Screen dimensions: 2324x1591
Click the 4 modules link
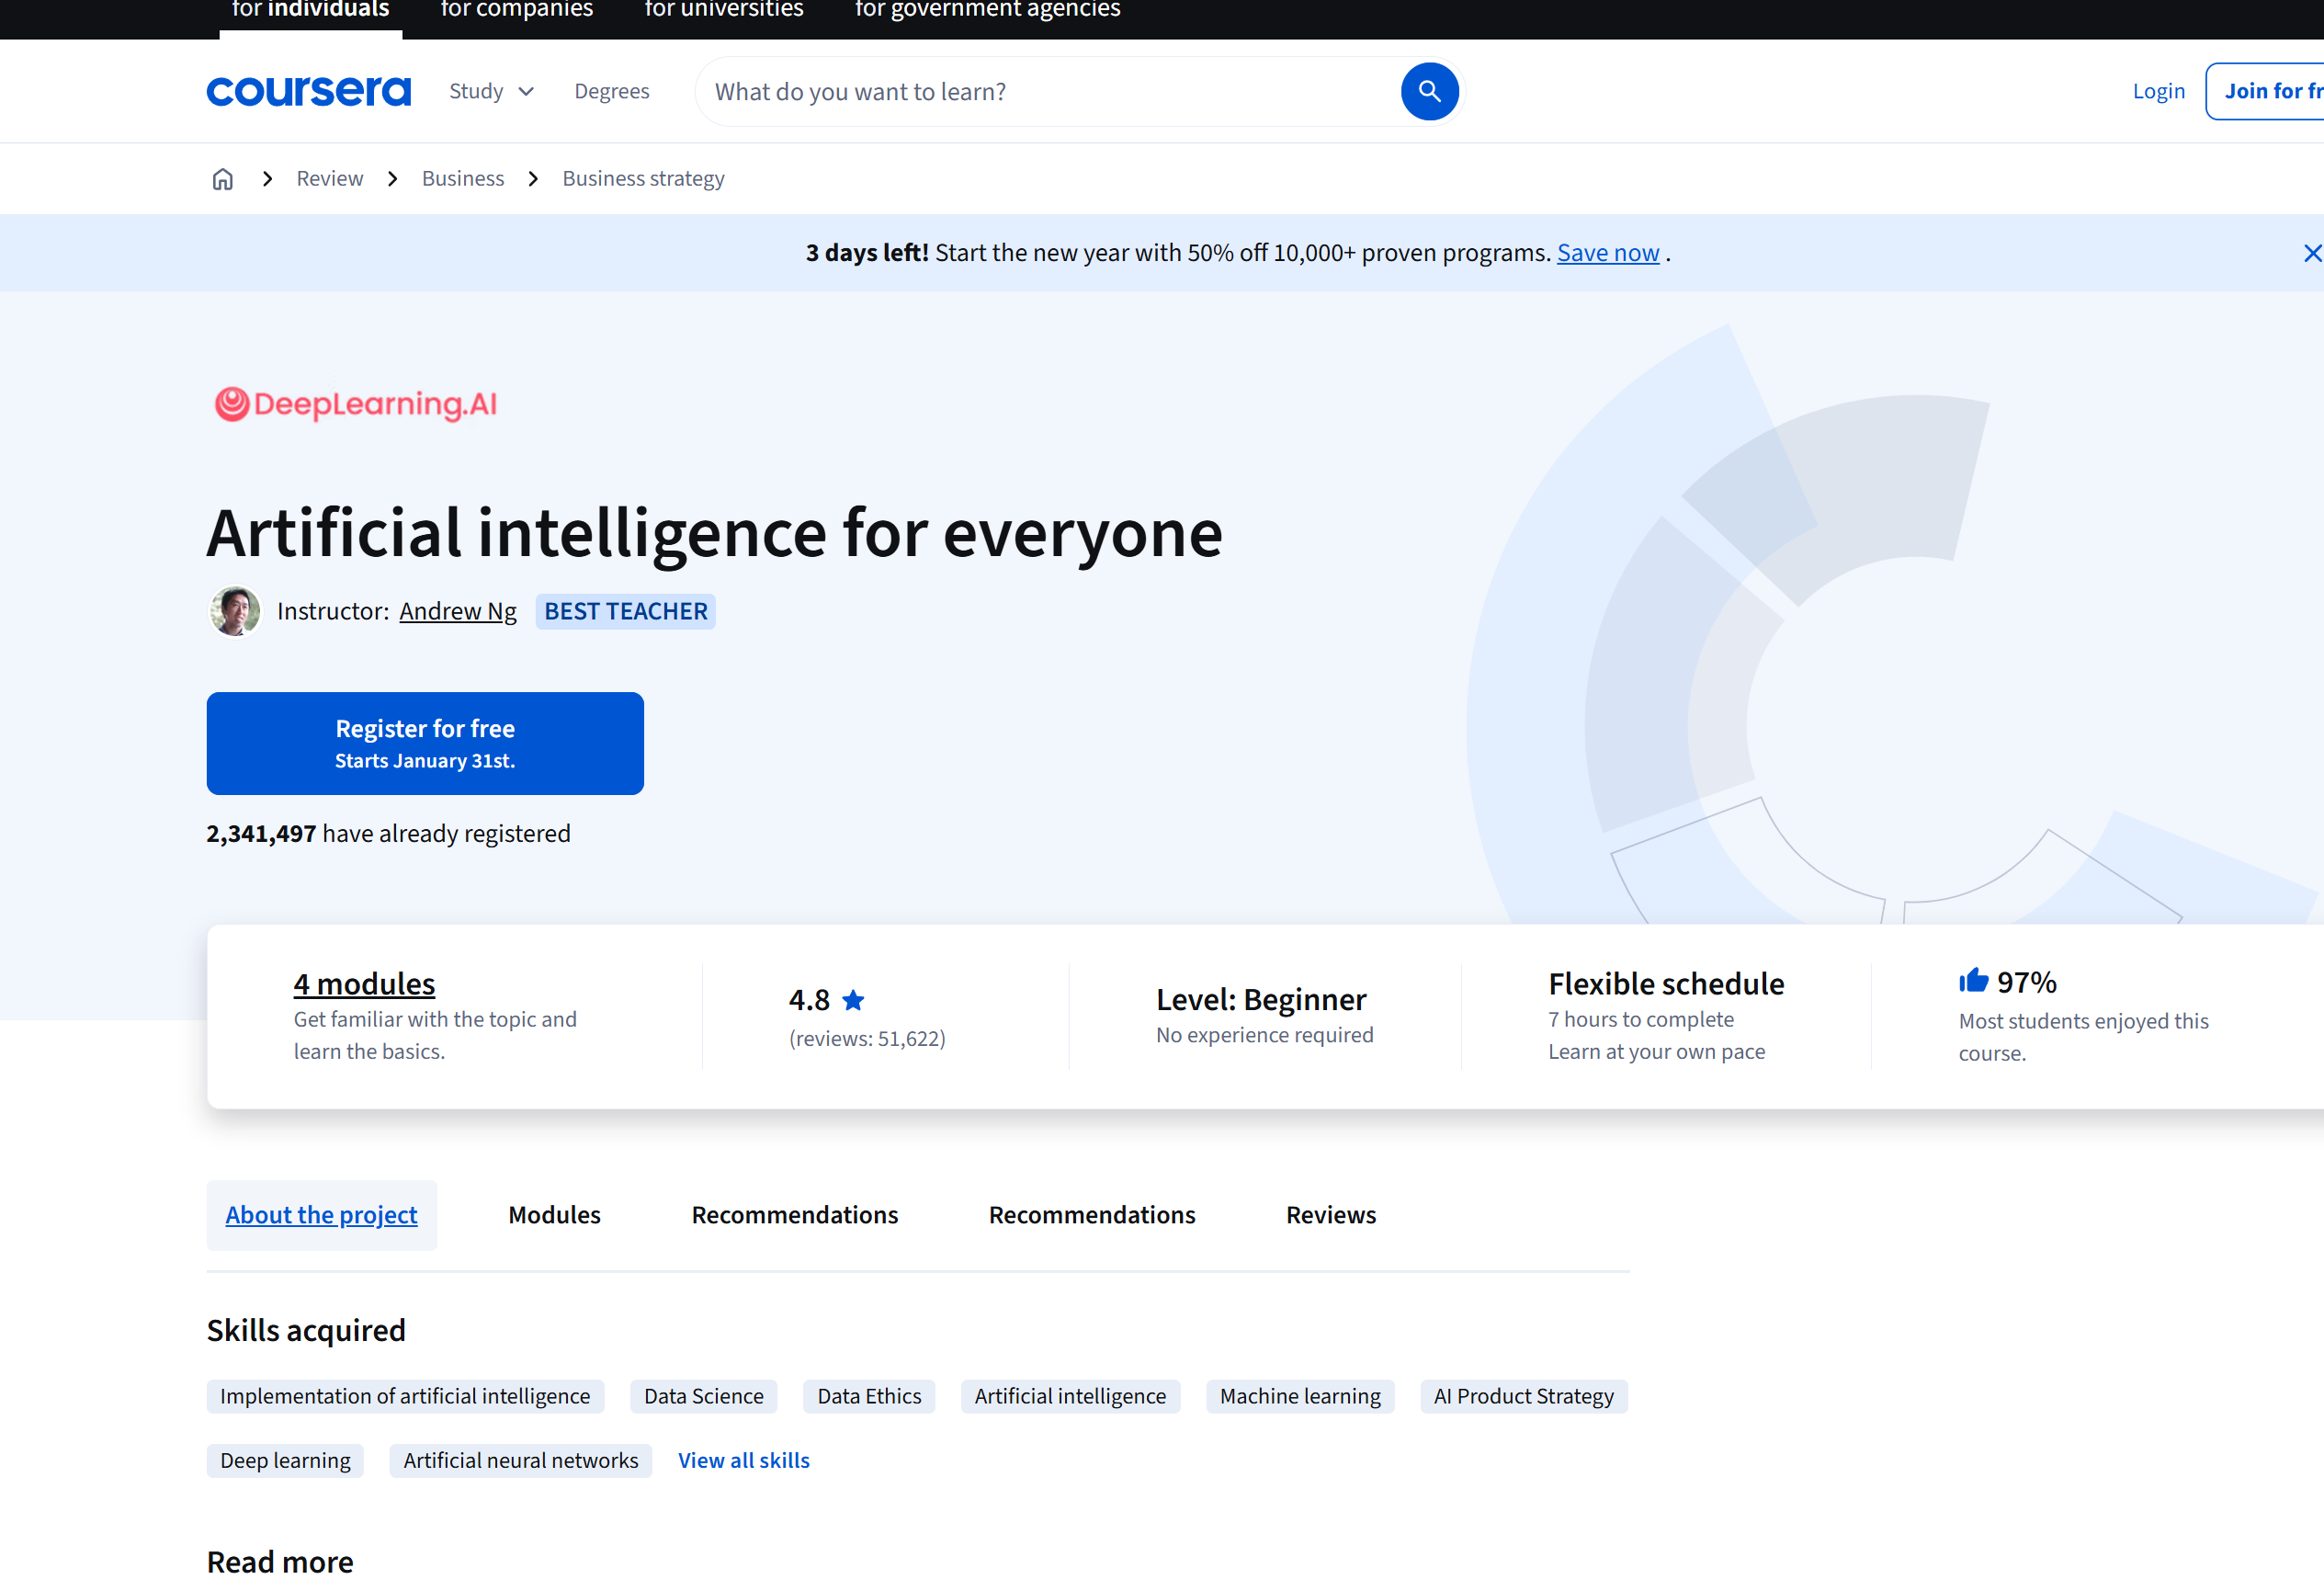tap(364, 984)
